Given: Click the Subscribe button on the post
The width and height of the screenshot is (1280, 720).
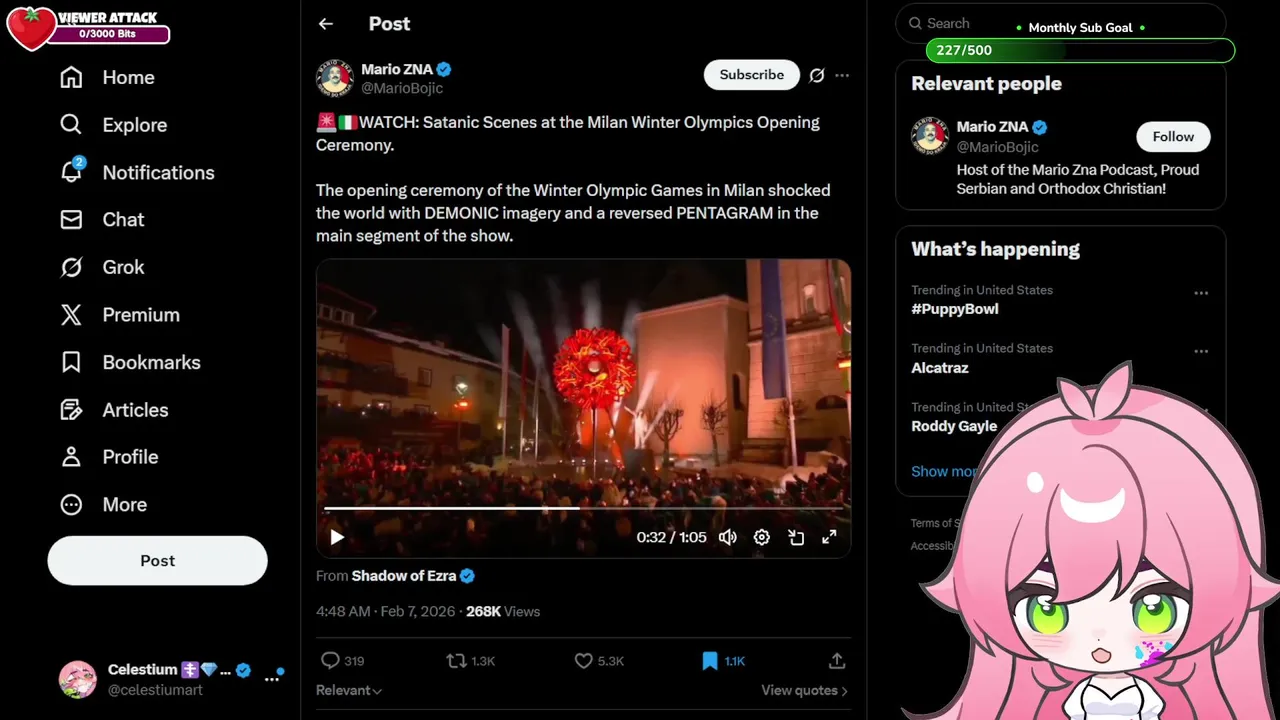Looking at the screenshot, I should click(x=752, y=75).
